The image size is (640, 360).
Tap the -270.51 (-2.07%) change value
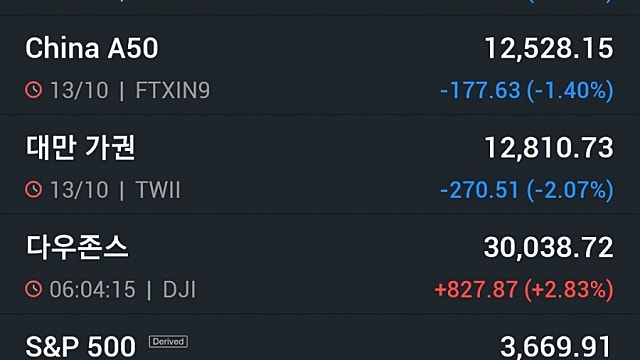click(x=527, y=190)
